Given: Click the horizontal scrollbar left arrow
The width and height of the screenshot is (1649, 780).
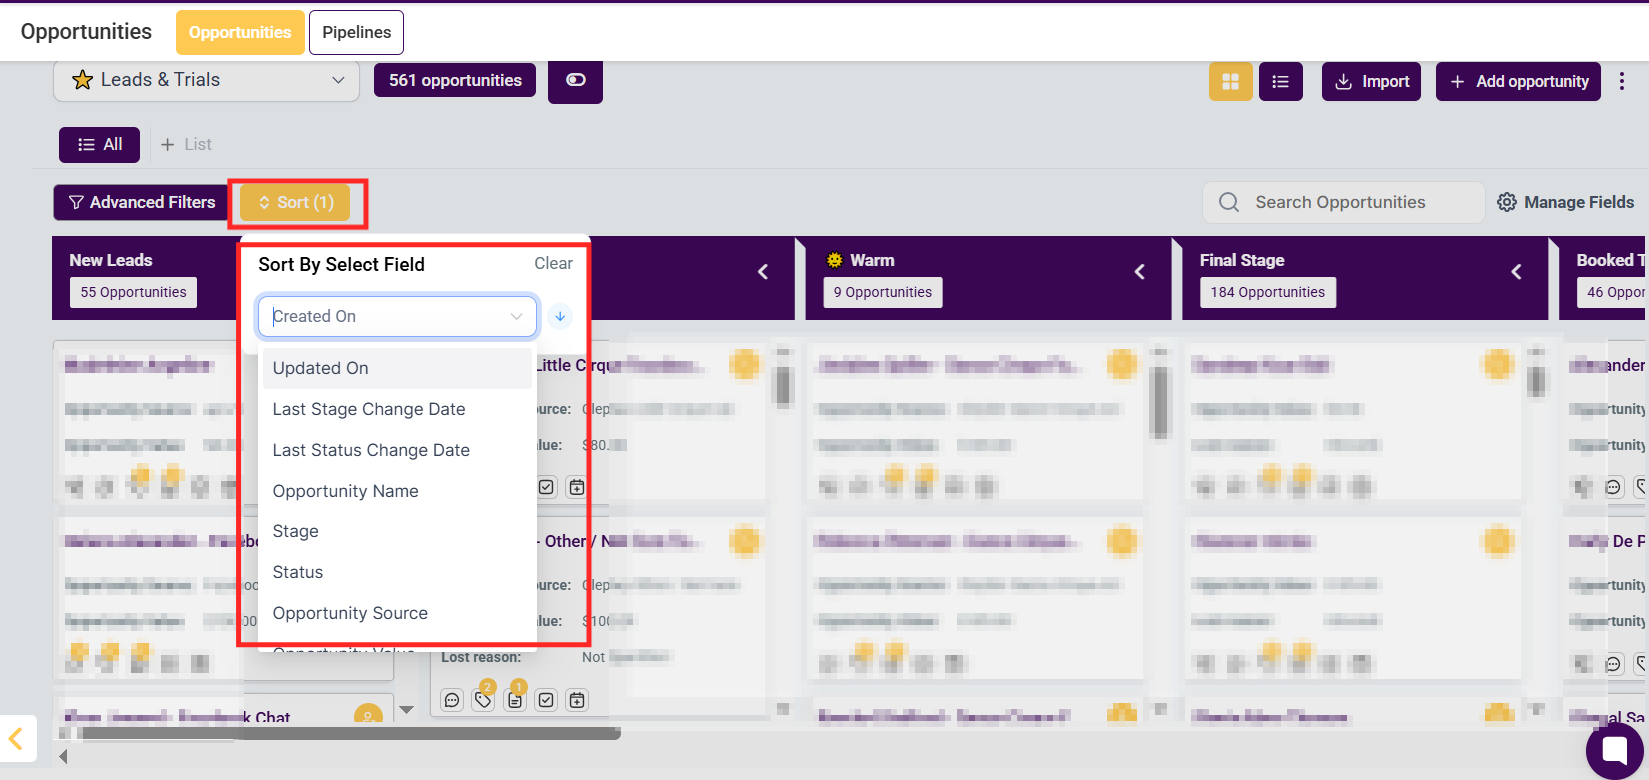Looking at the screenshot, I should click(x=64, y=756).
